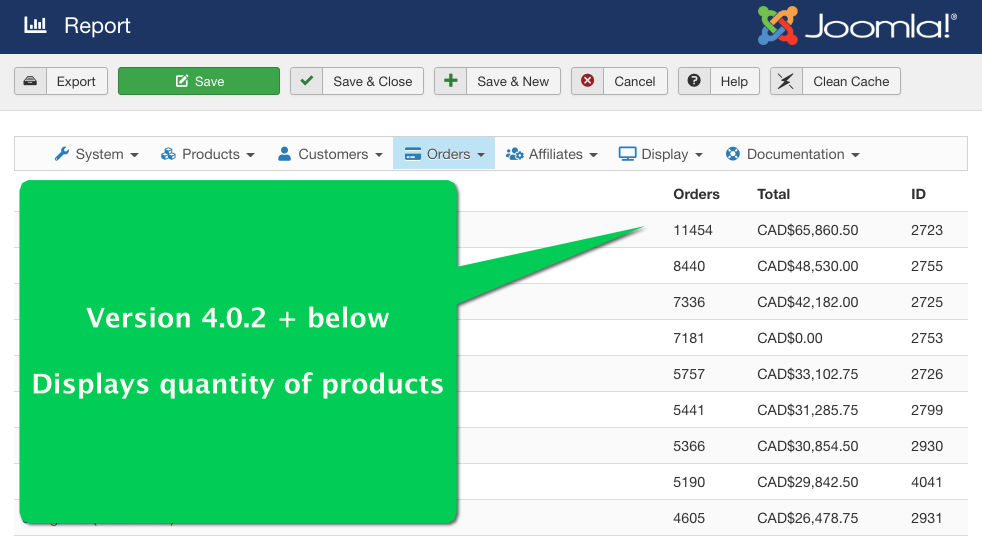
Task: Select ID 4041
Action: click(x=927, y=482)
